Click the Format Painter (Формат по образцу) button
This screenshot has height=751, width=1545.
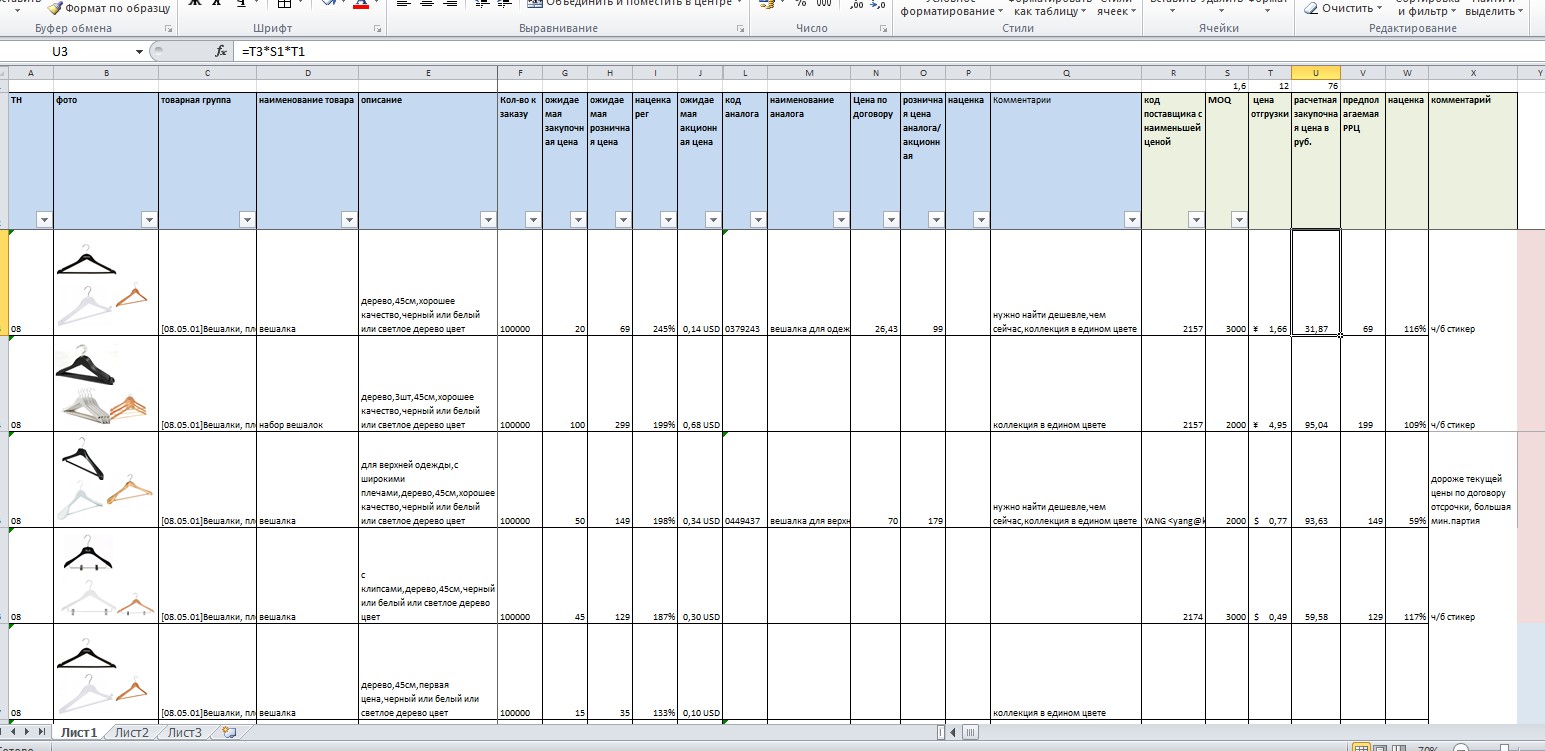pyautogui.click(x=111, y=8)
